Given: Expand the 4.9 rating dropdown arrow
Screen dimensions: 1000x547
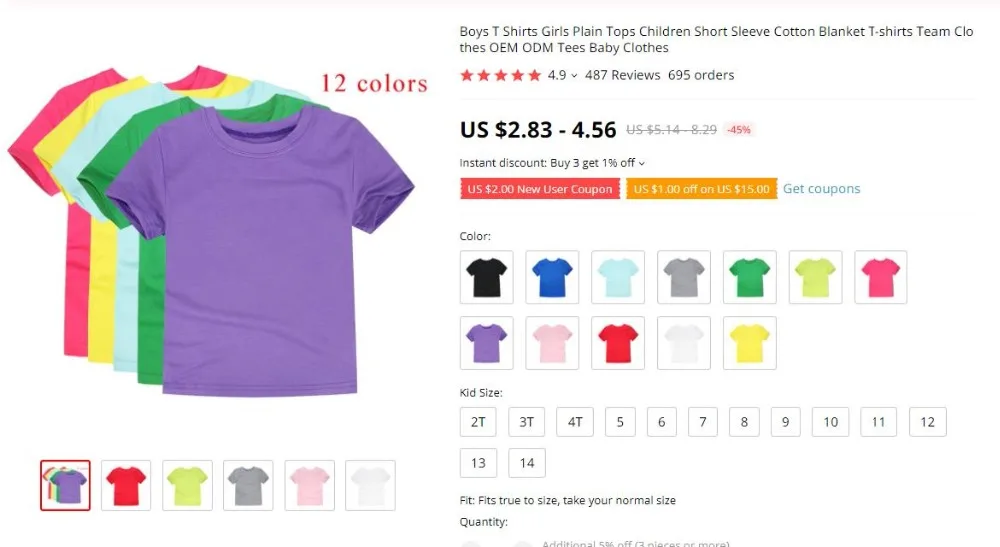Looking at the screenshot, I should [x=574, y=76].
